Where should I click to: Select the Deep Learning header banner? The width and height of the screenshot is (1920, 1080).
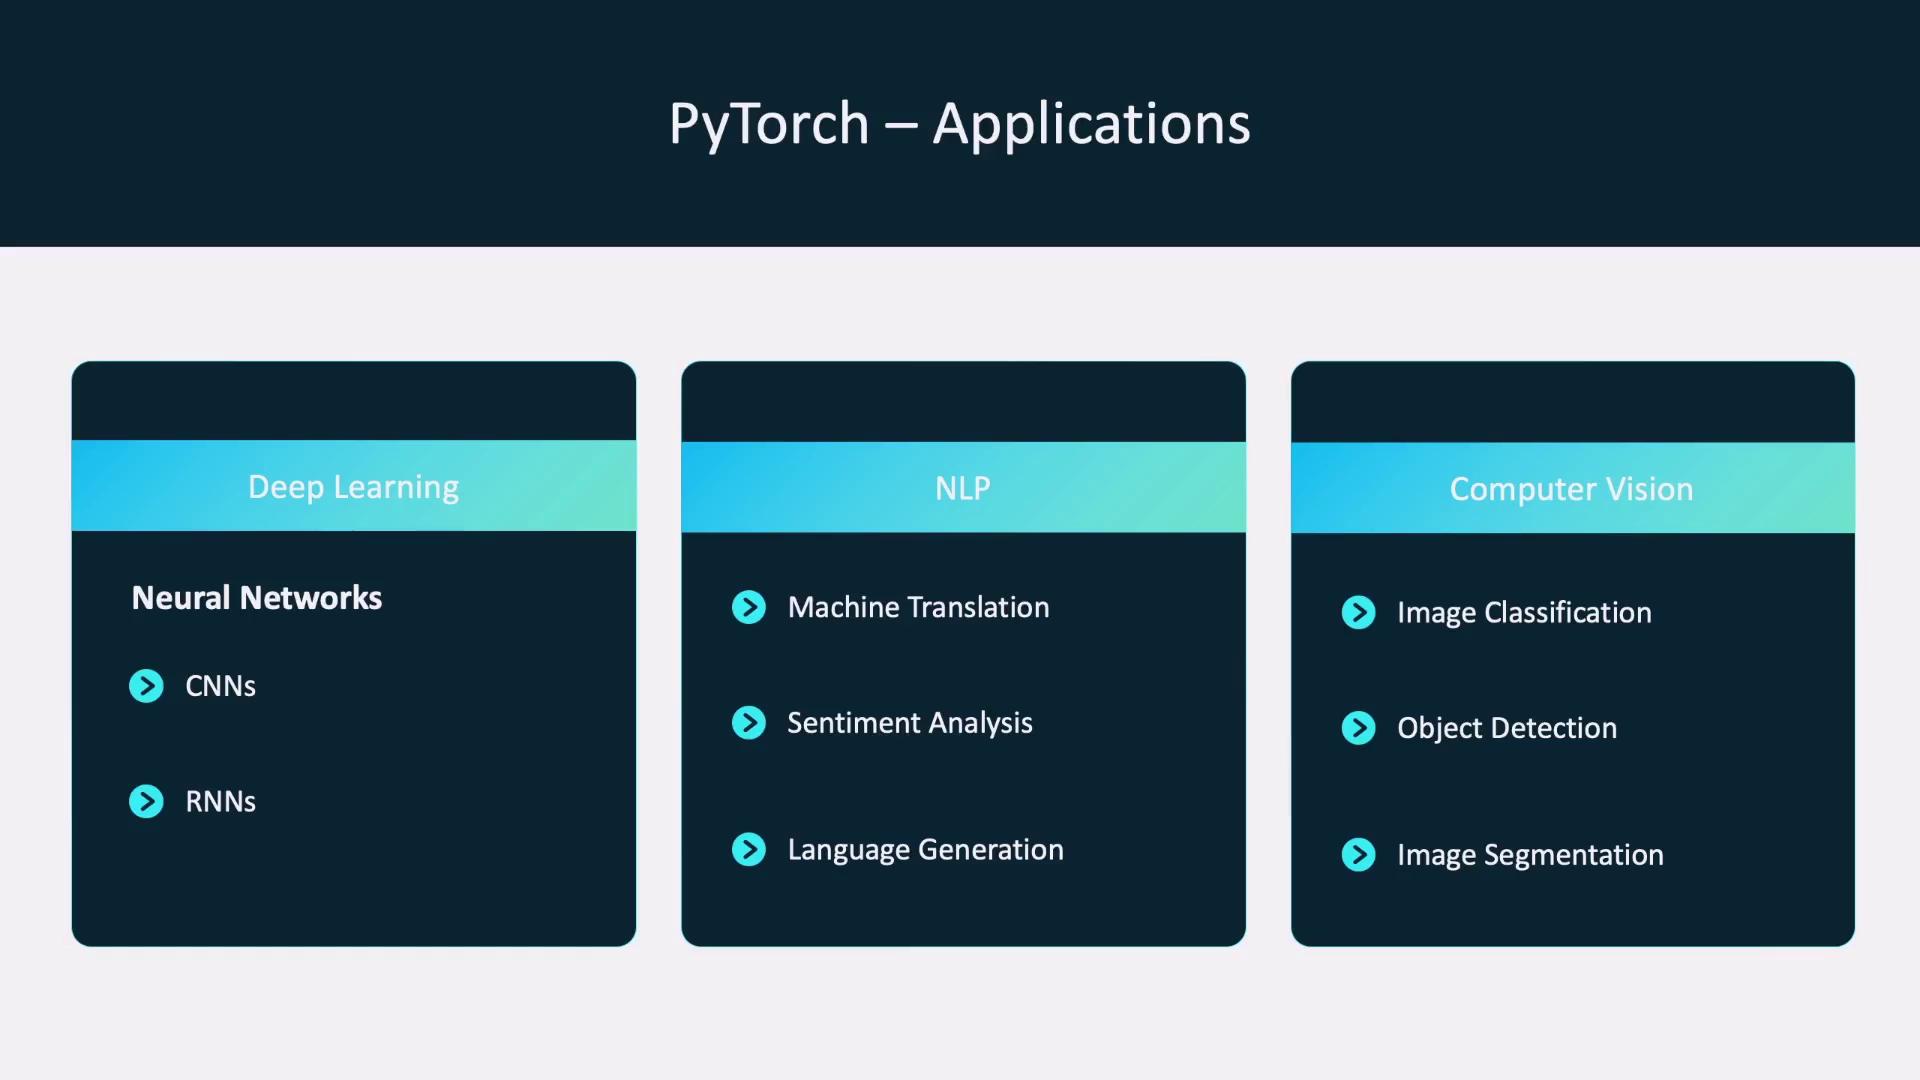point(353,486)
